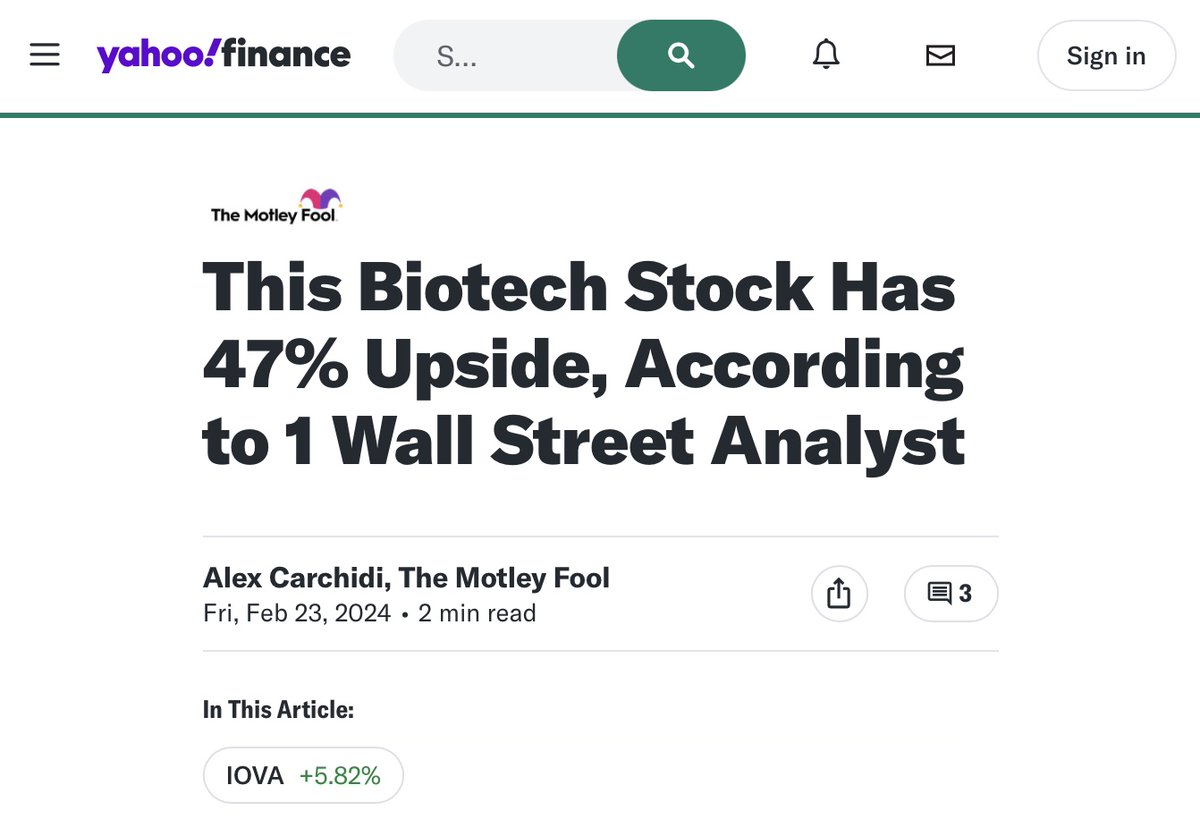Click the article headline about biotech stock
This screenshot has width=1200, height=819.
pos(583,364)
